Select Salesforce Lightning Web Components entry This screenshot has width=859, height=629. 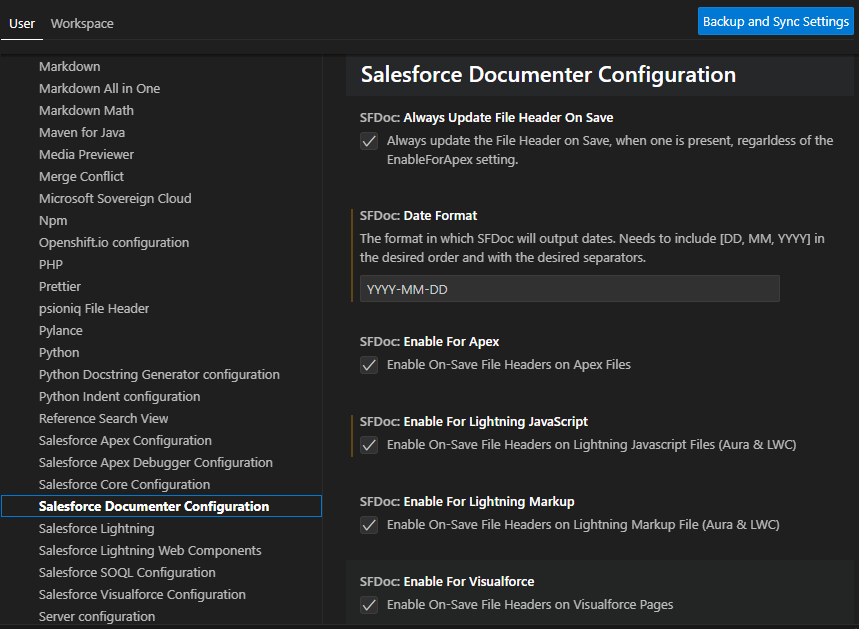point(150,550)
